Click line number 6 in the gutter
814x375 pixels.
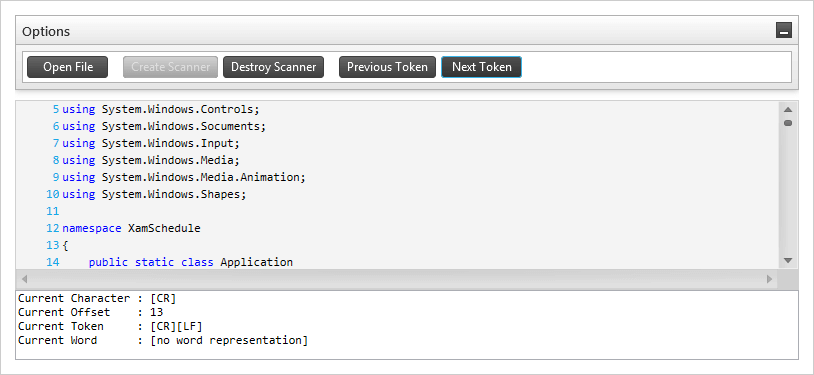(x=56, y=126)
